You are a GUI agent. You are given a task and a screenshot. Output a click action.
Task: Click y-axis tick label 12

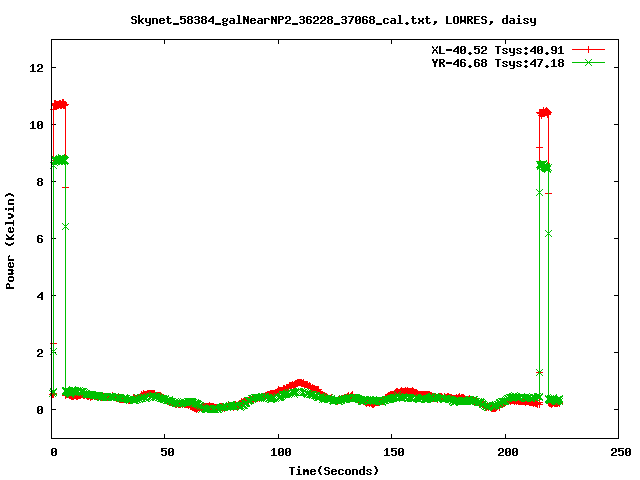click(36, 68)
